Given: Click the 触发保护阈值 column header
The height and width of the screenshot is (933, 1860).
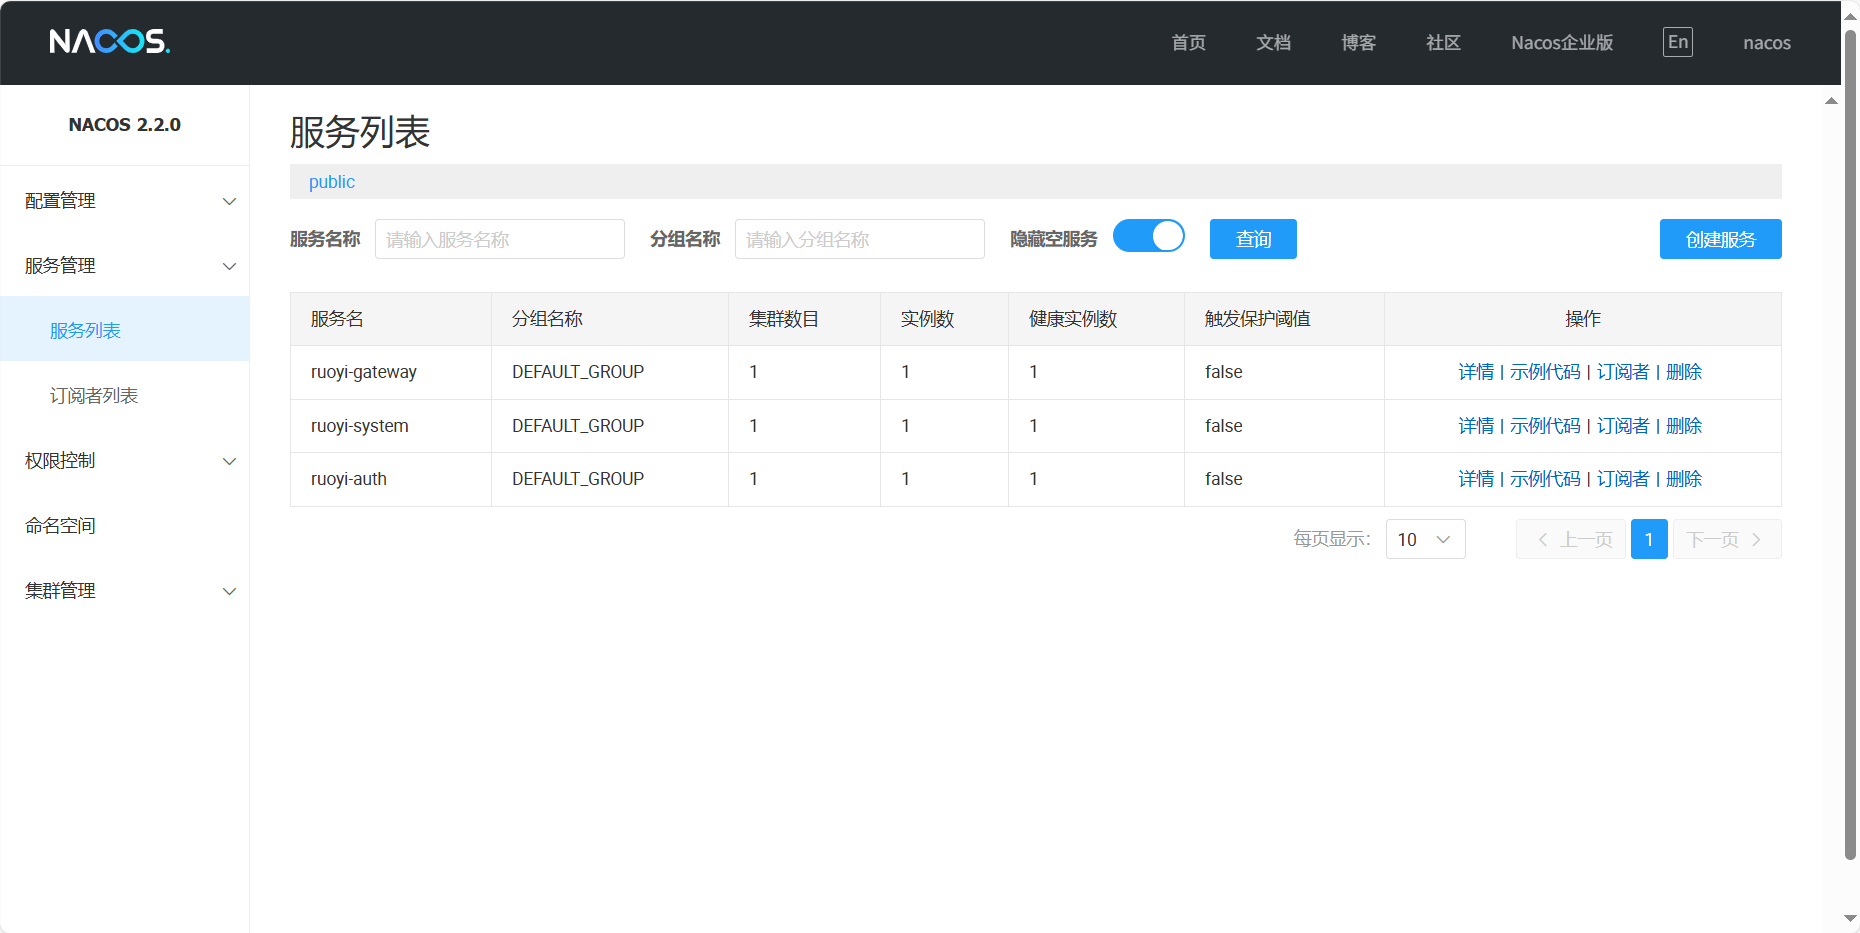Looking at the screenshot, I should [1284, 319].
